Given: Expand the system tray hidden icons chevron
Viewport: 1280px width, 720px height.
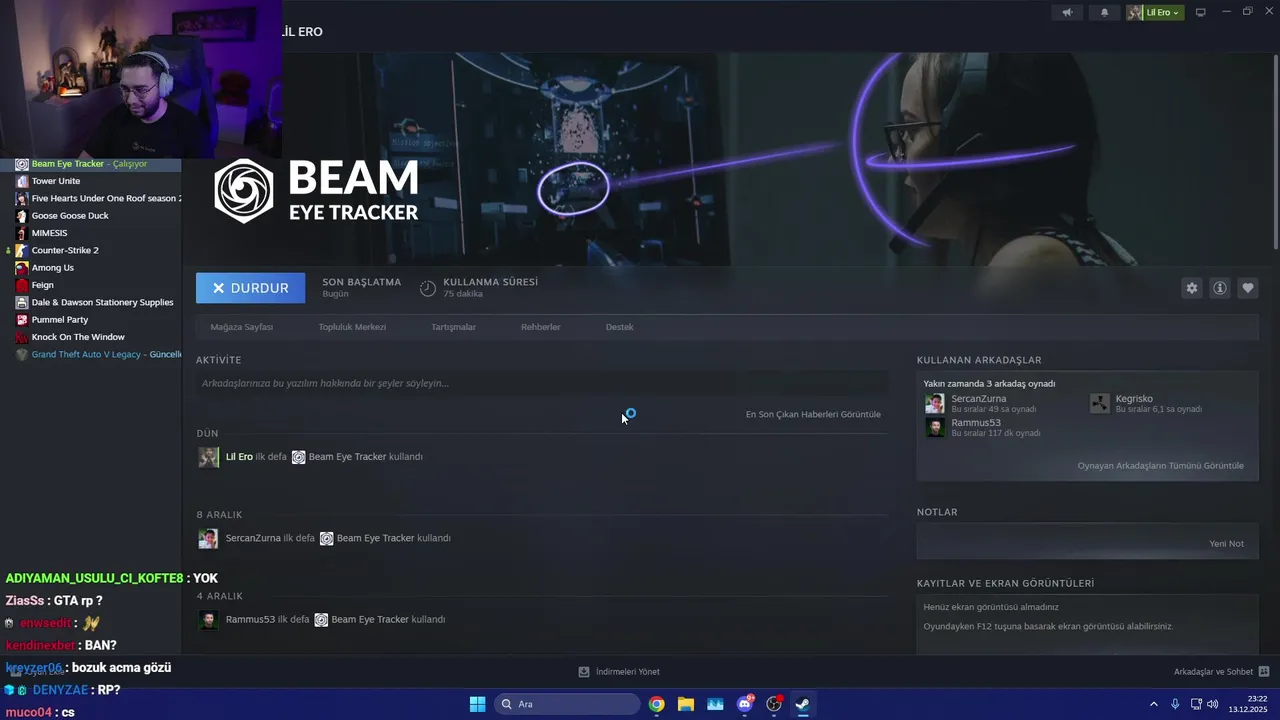Looking at the screenshot, I should click(x=1153, y=704).
